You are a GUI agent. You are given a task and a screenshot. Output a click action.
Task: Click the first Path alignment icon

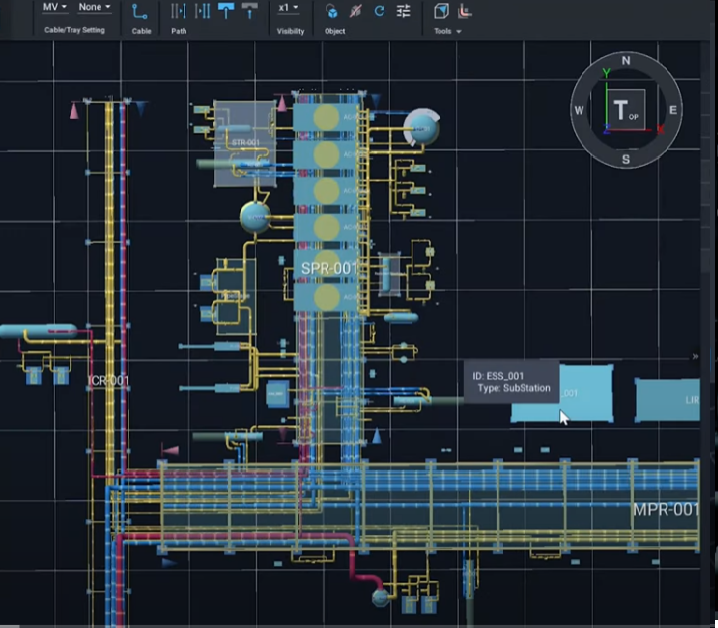pyautogui.click(x=178, y=11)
